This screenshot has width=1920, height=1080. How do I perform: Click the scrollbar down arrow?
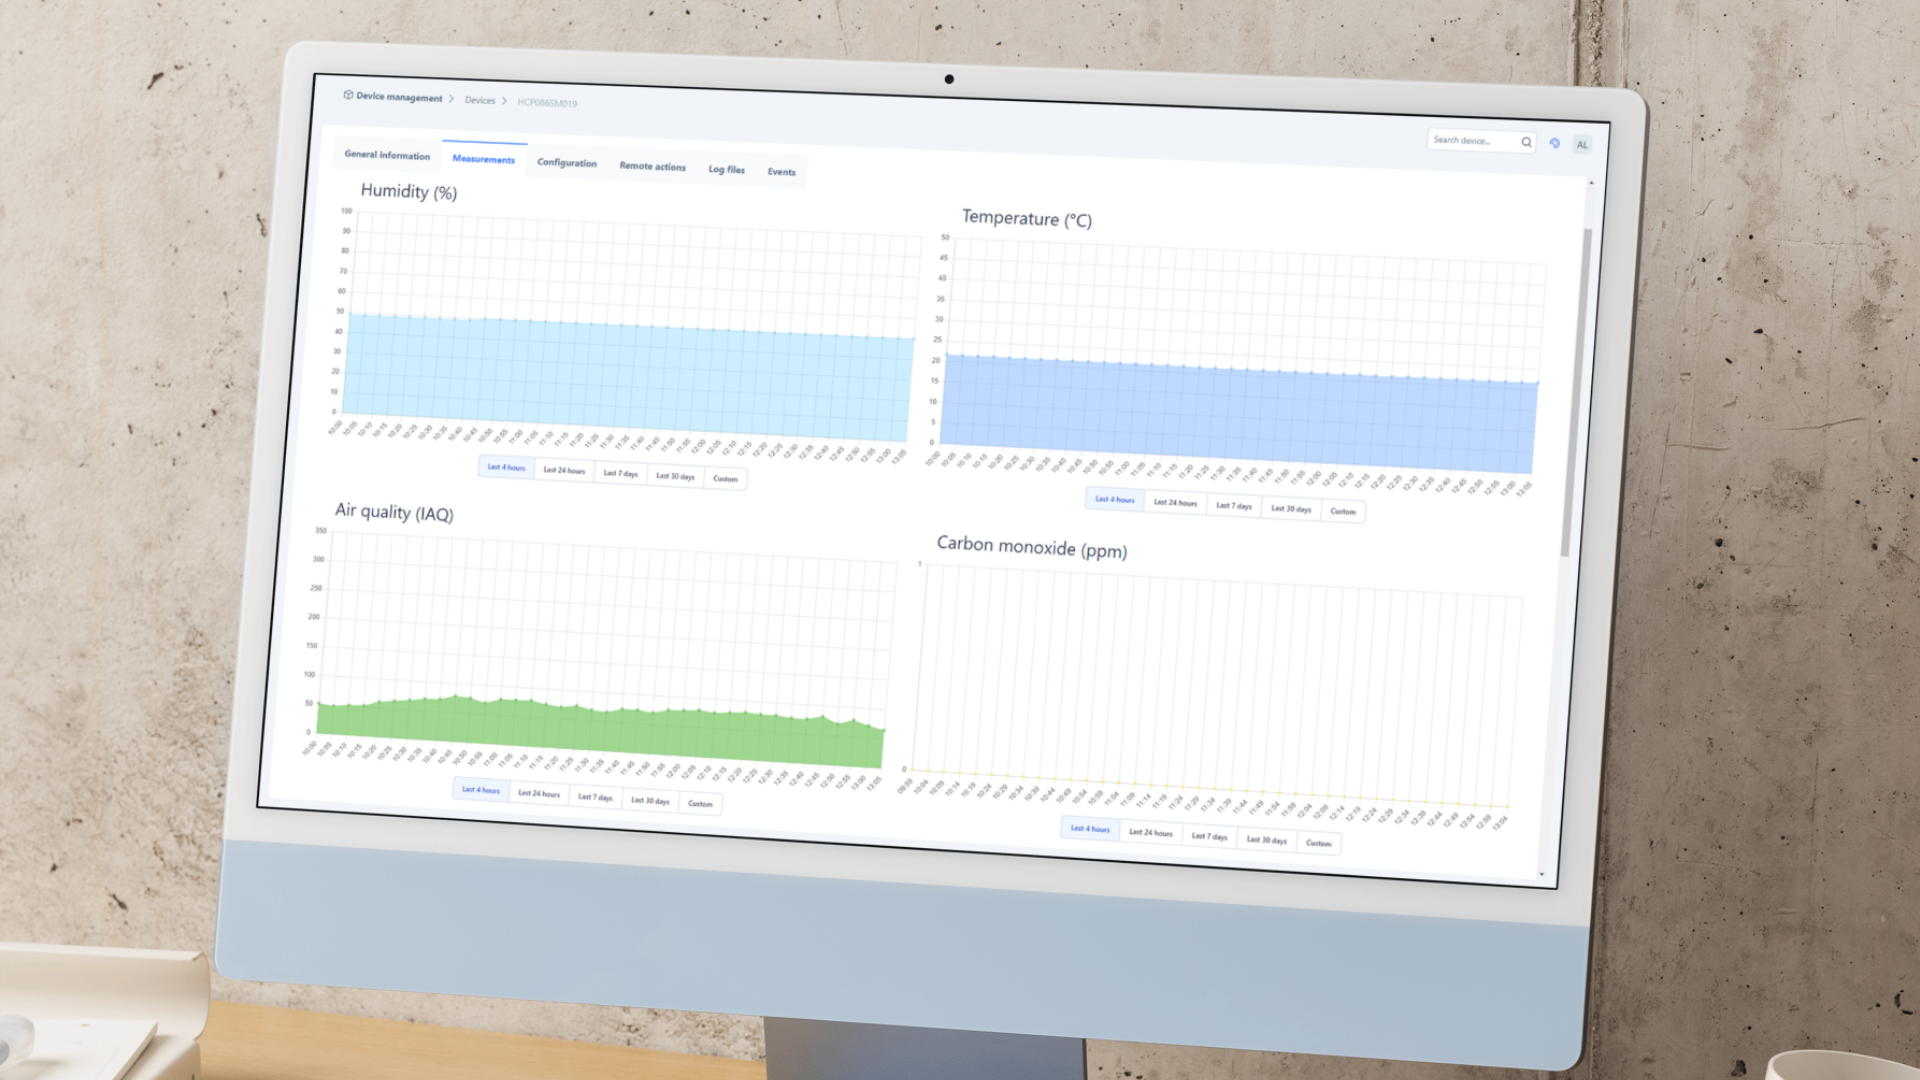[1542, 874]
